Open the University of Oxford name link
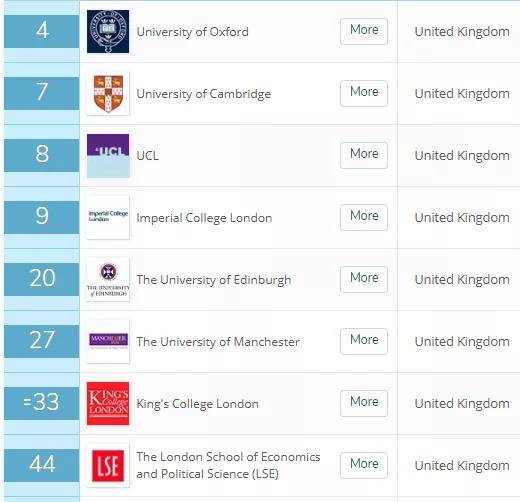This screenshot has width=520, height=502. [x=192, y=32]
